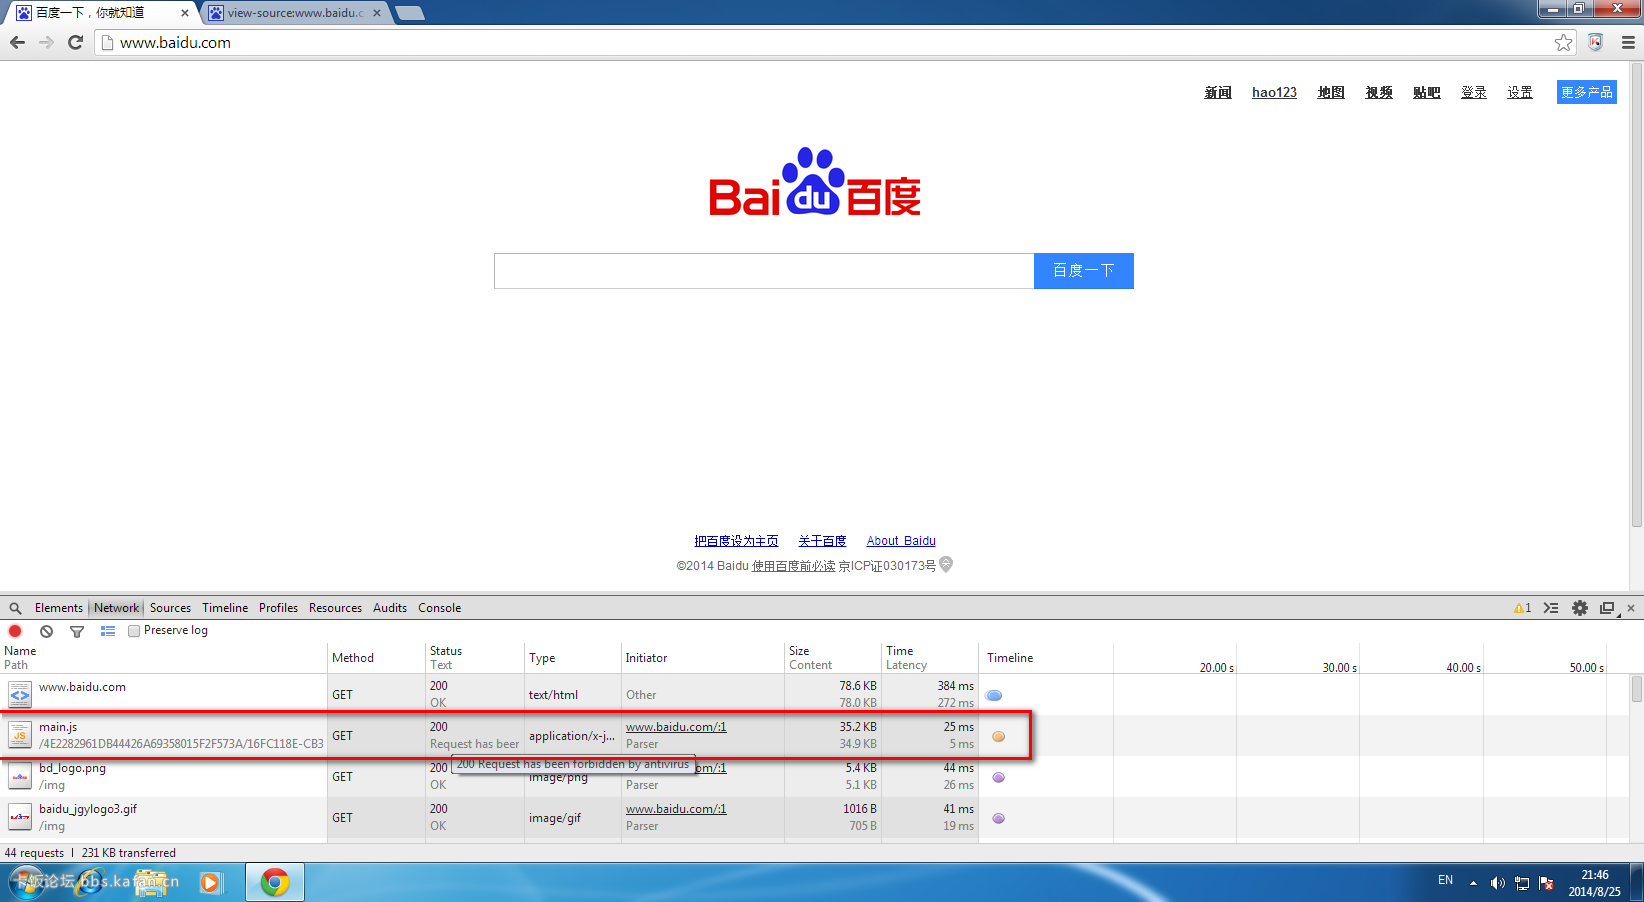The height and width of the screenshot is (902, 1644).
Task: Open the Timeline panel
Action: click(x=225, y=608)
